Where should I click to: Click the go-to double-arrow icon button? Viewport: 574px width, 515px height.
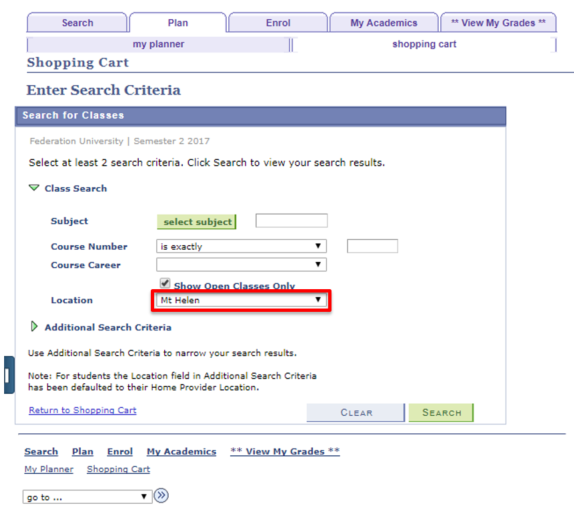point(161,496)
